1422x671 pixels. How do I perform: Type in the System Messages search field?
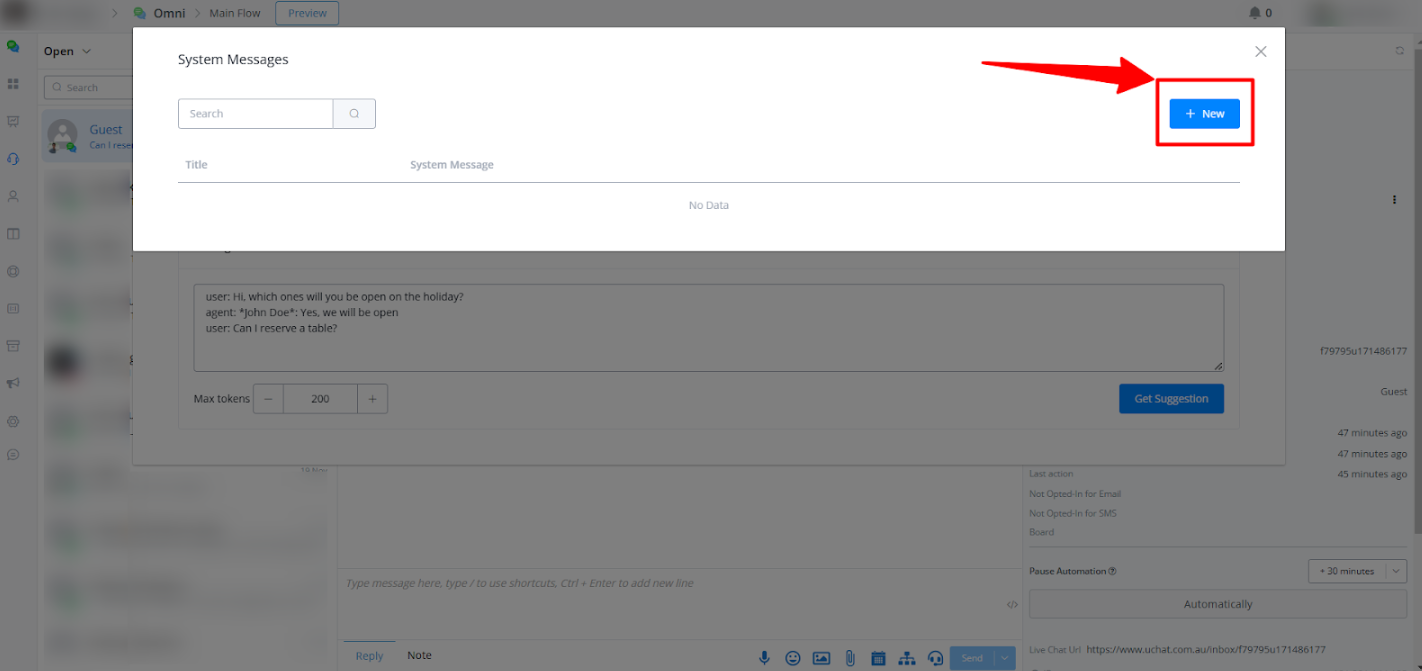tap(256, 114)
